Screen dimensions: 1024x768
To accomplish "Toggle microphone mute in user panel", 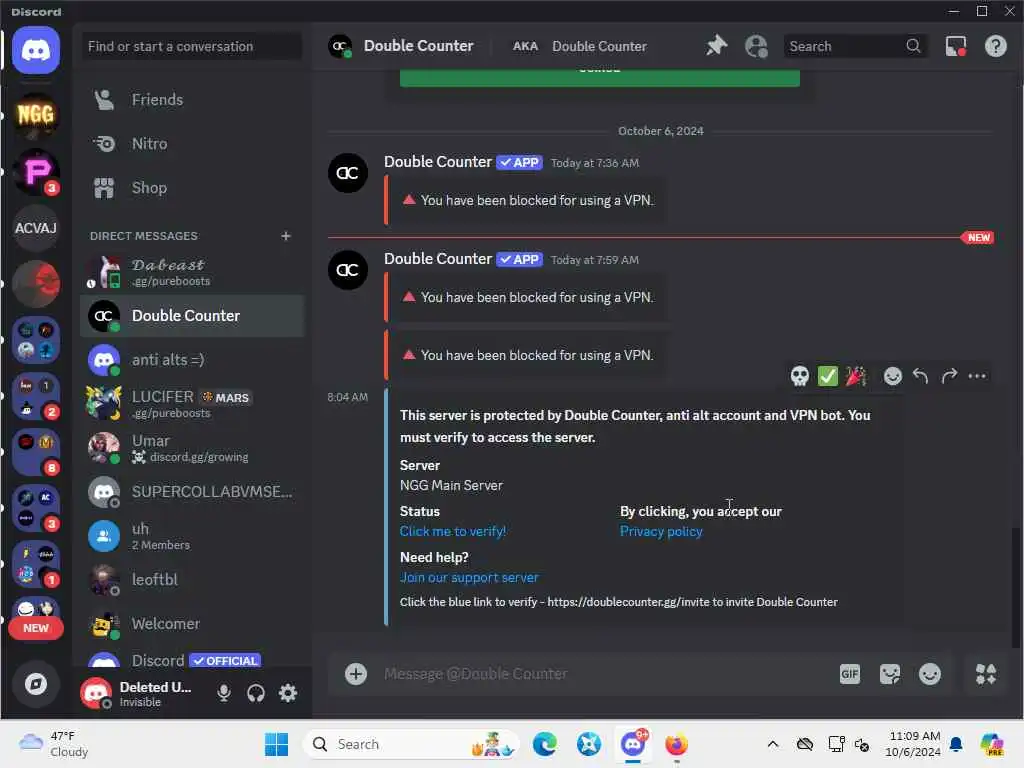I will pos(223,693).
